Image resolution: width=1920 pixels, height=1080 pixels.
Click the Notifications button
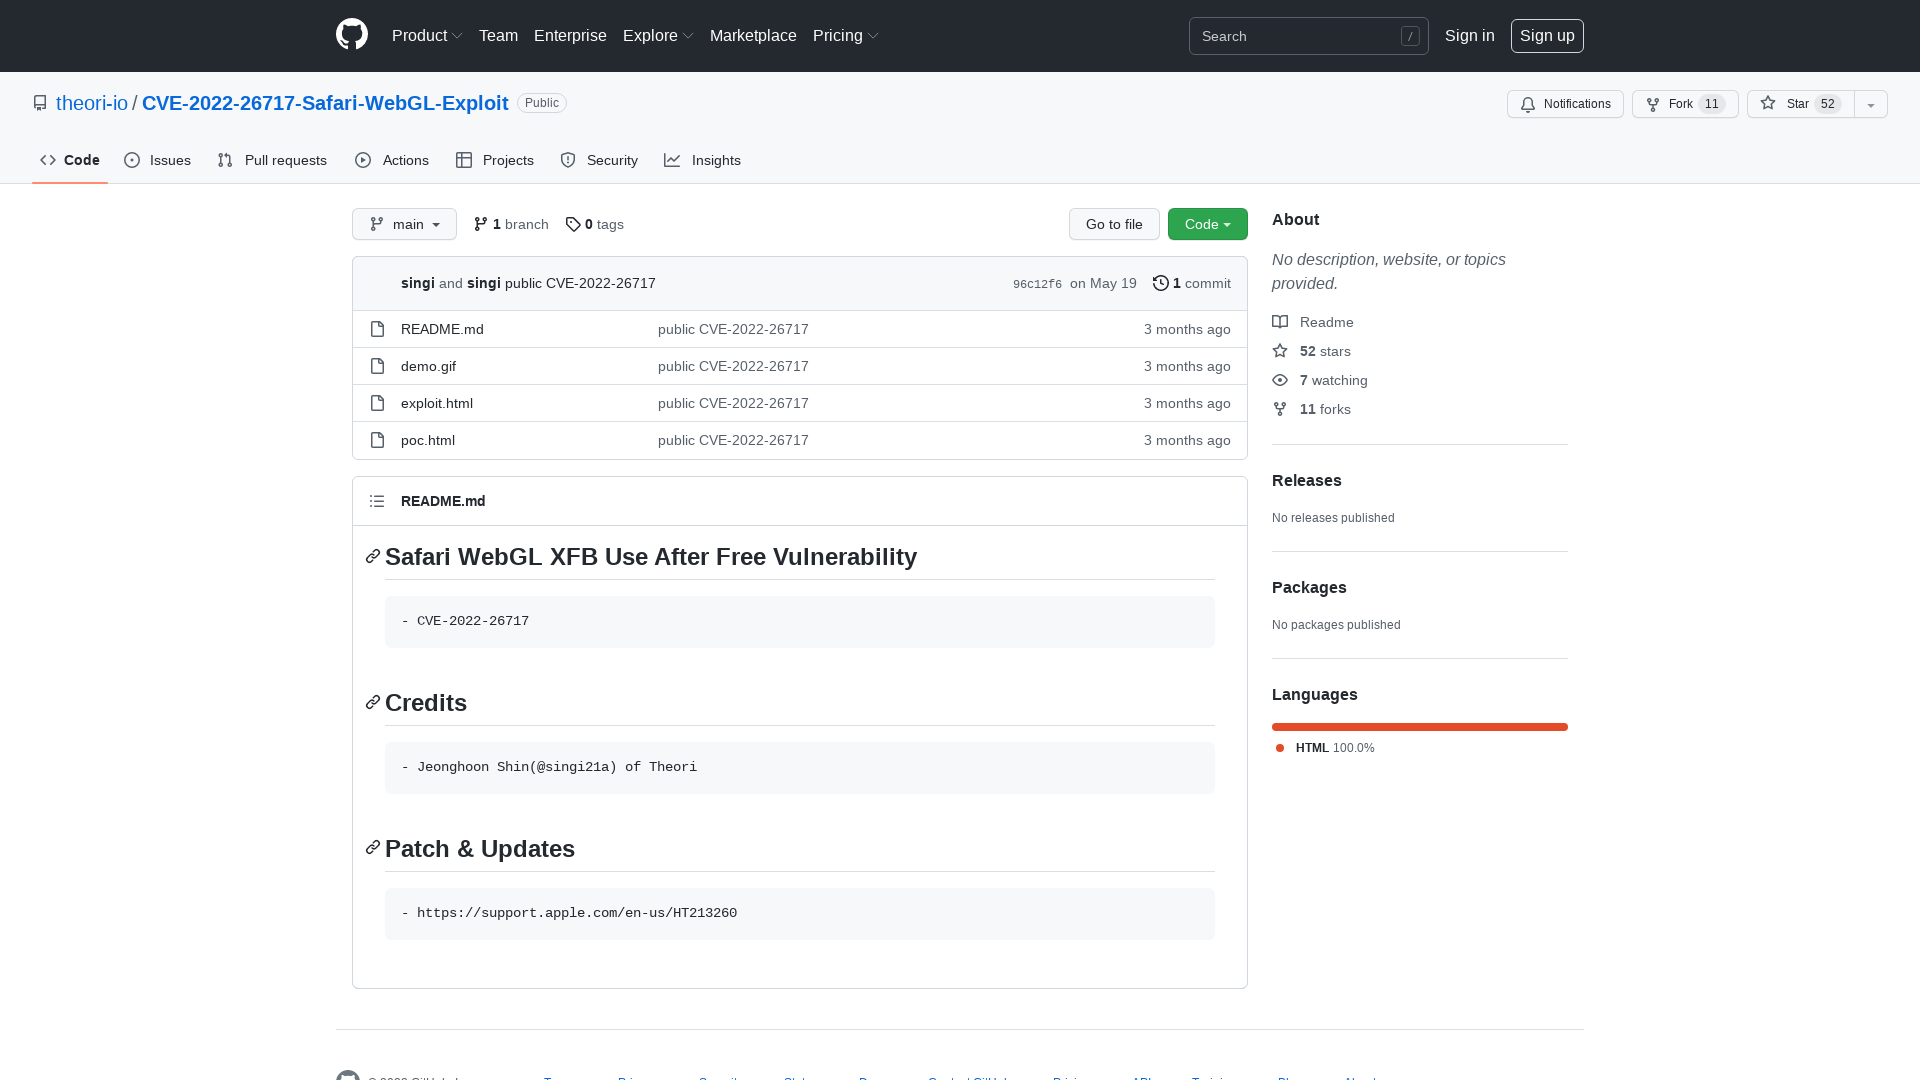click(x=1565, y=104)
